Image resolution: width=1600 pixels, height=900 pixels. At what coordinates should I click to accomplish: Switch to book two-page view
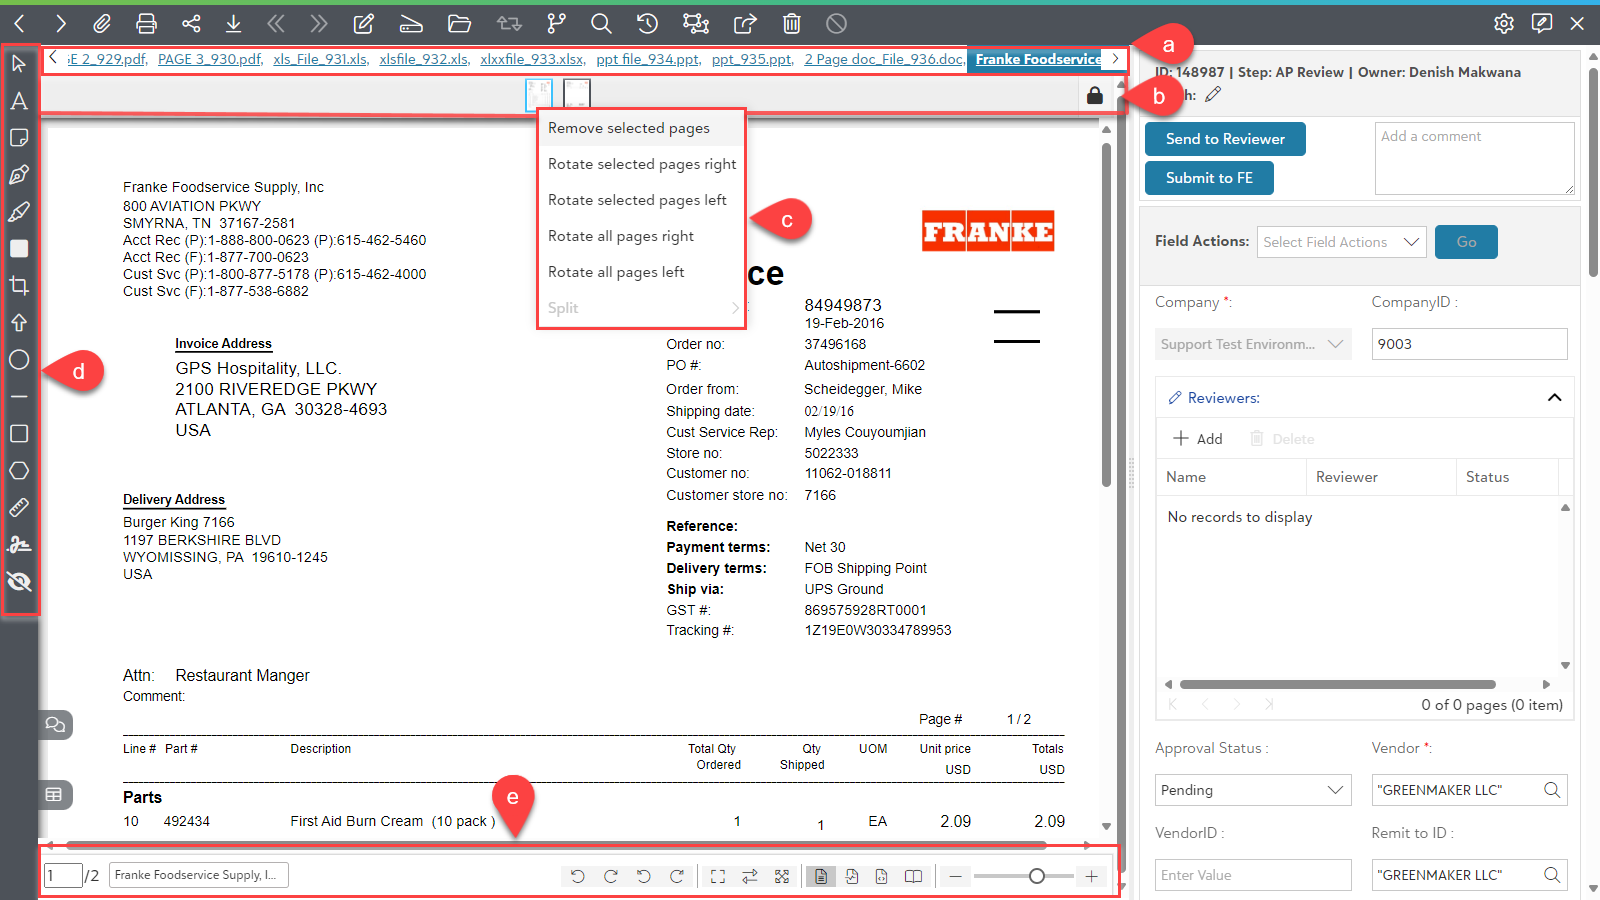(x=913, y=876)
